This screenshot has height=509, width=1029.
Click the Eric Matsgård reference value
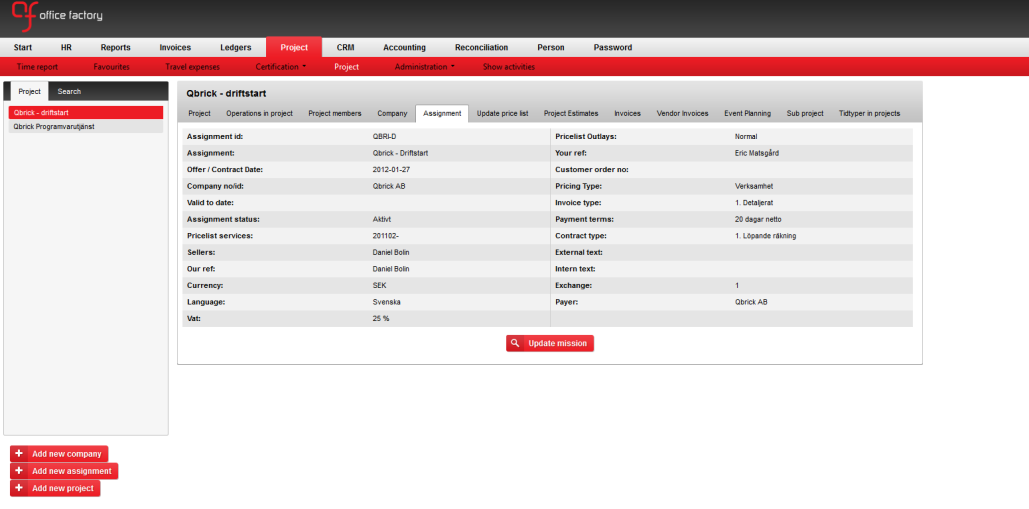pyautogui.click(x=757, y=153)
